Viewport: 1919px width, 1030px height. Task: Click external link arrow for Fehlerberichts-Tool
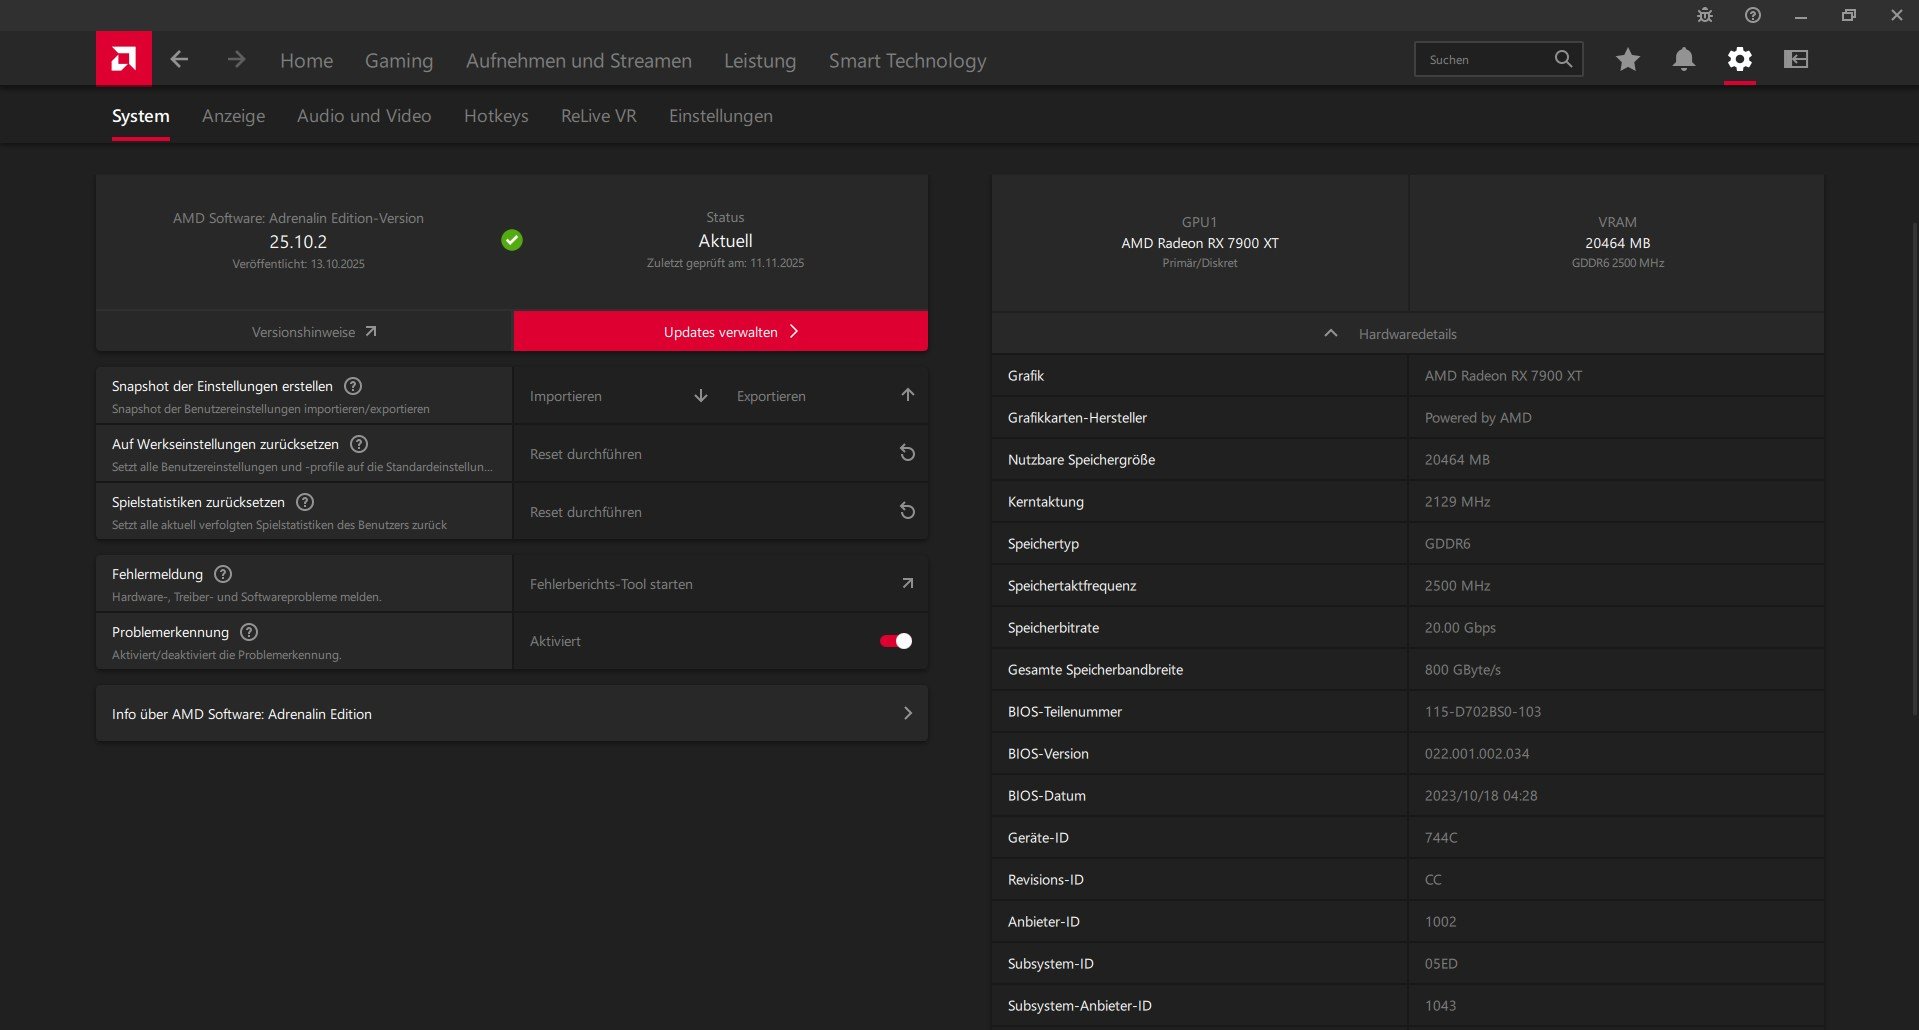point(908,583)
